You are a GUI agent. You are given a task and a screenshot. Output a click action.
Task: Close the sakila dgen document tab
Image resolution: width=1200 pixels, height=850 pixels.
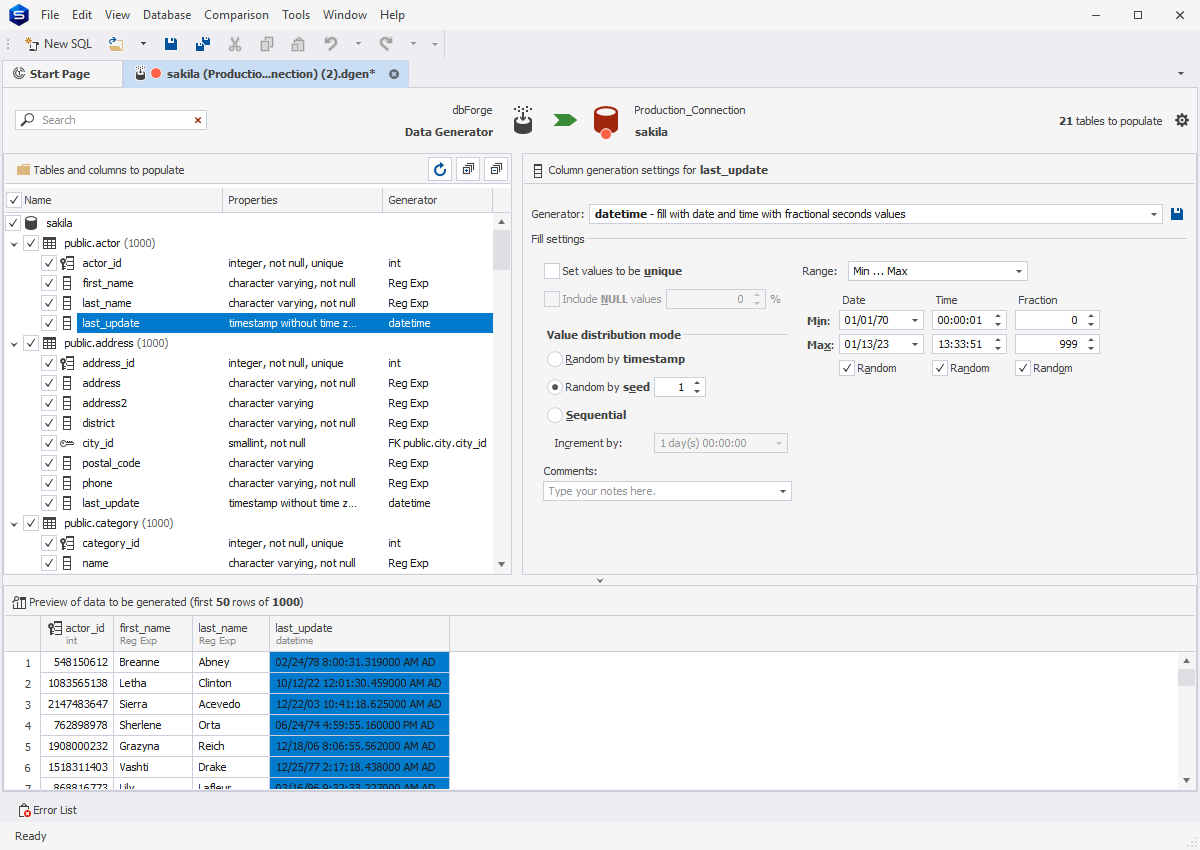pyautogui.click(x=394, y=74)
